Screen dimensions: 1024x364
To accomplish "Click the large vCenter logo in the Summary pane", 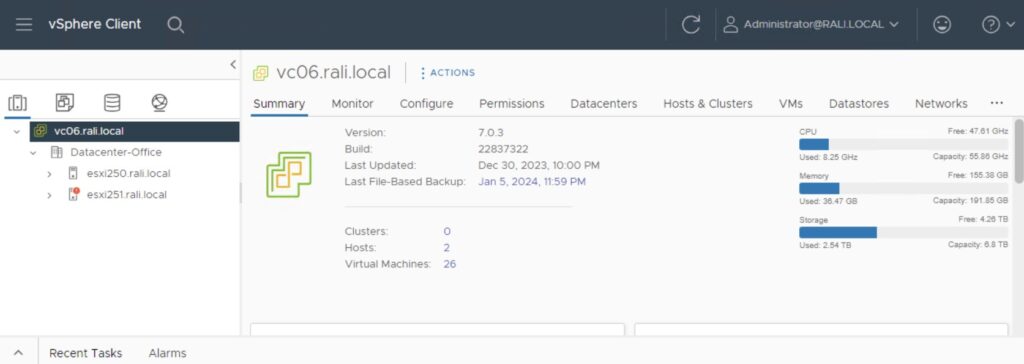I will [289, 174].
